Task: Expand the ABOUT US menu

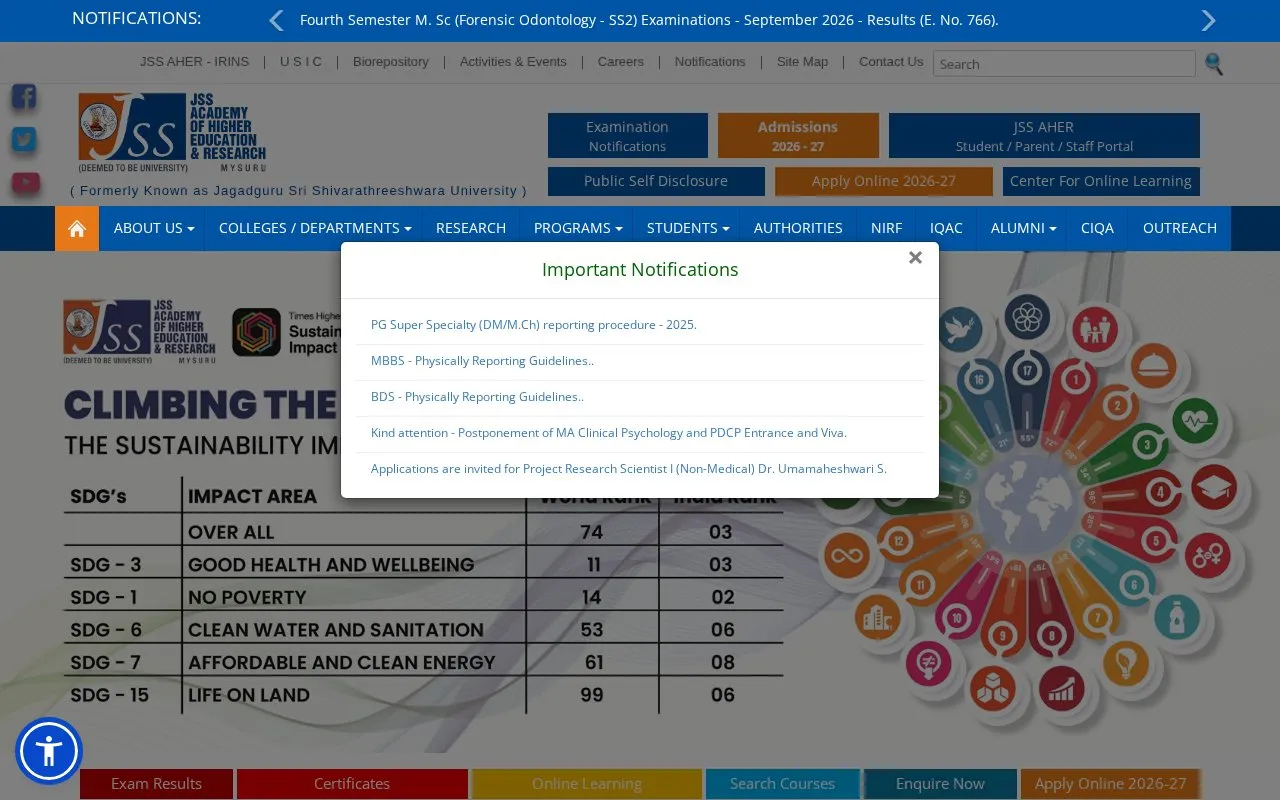Action: (154, 228)
